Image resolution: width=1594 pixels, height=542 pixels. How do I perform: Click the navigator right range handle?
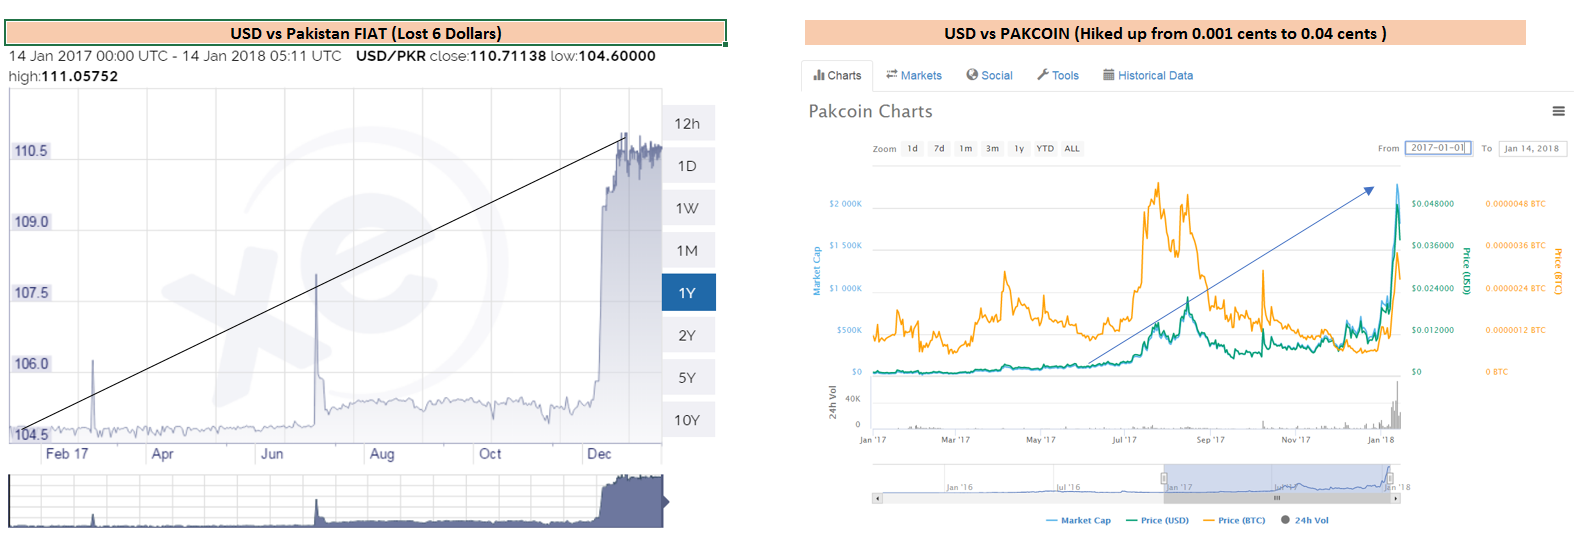coord(1390,479)
